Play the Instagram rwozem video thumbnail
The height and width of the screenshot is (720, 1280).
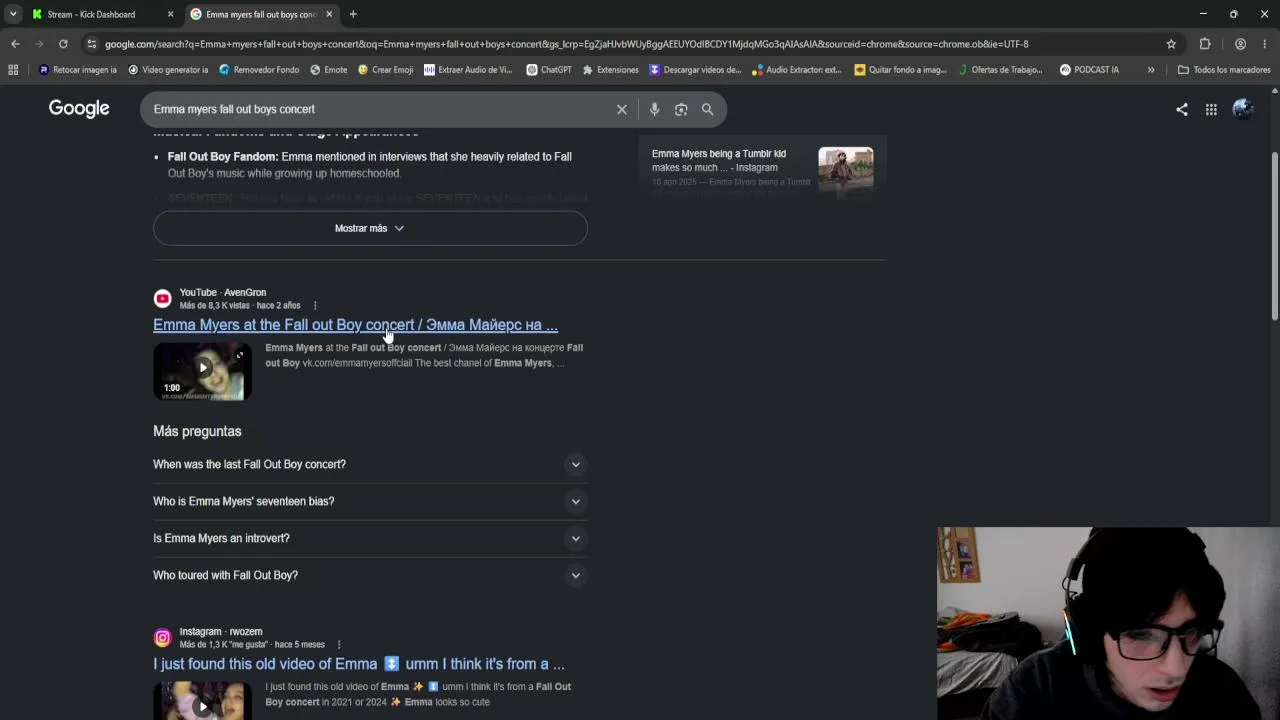click(x=202, y=701)
